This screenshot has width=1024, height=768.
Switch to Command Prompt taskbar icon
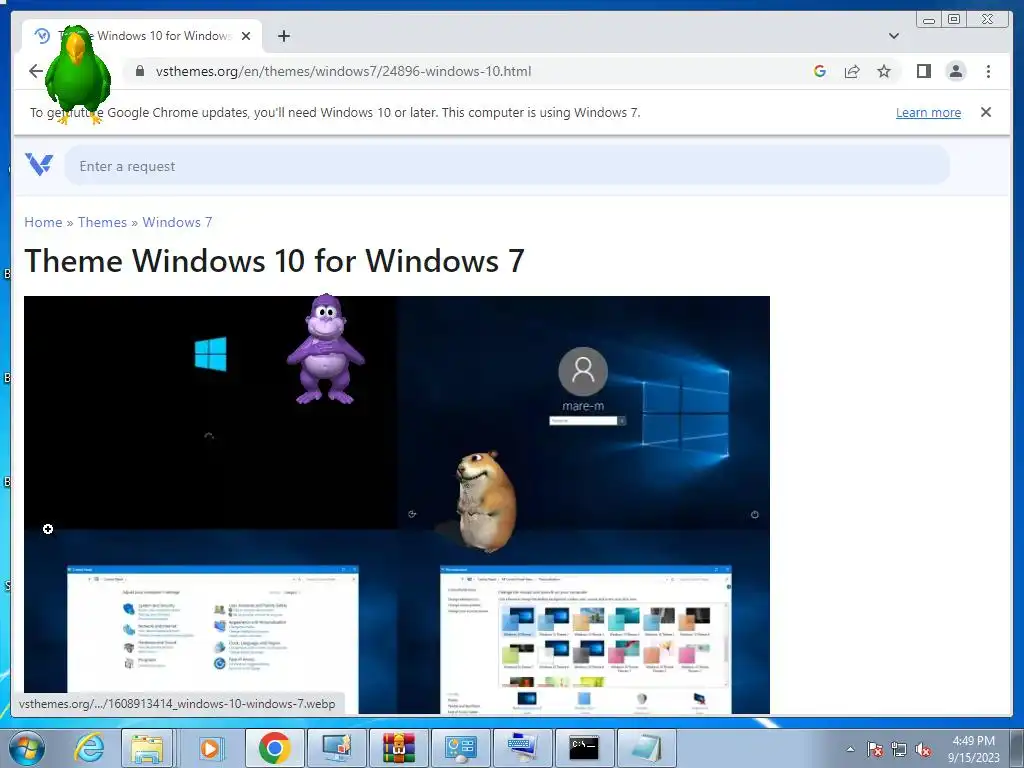click(x=584, y=748)
